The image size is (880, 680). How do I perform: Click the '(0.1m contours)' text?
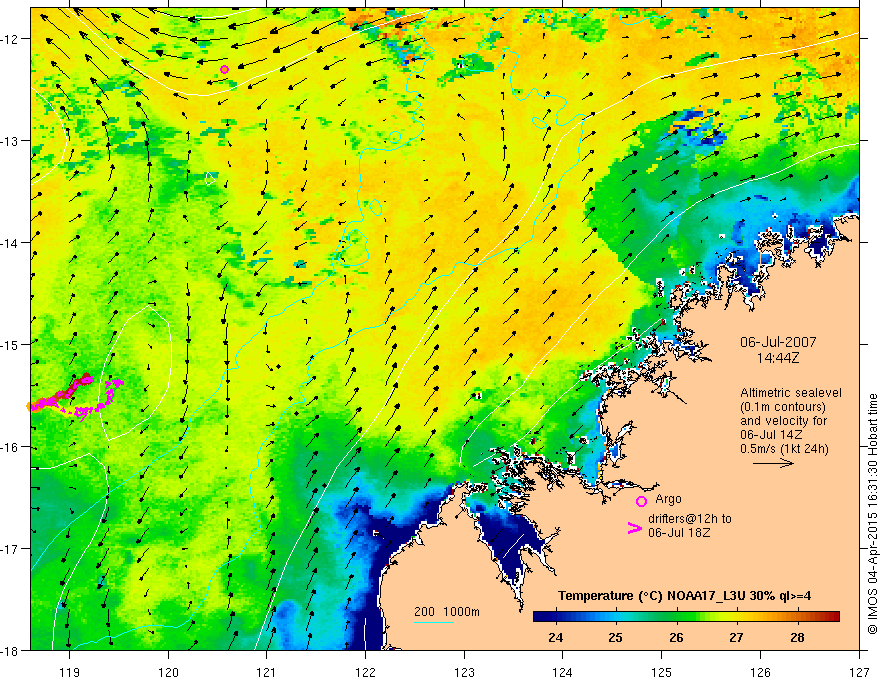click(x=783, y=407)
